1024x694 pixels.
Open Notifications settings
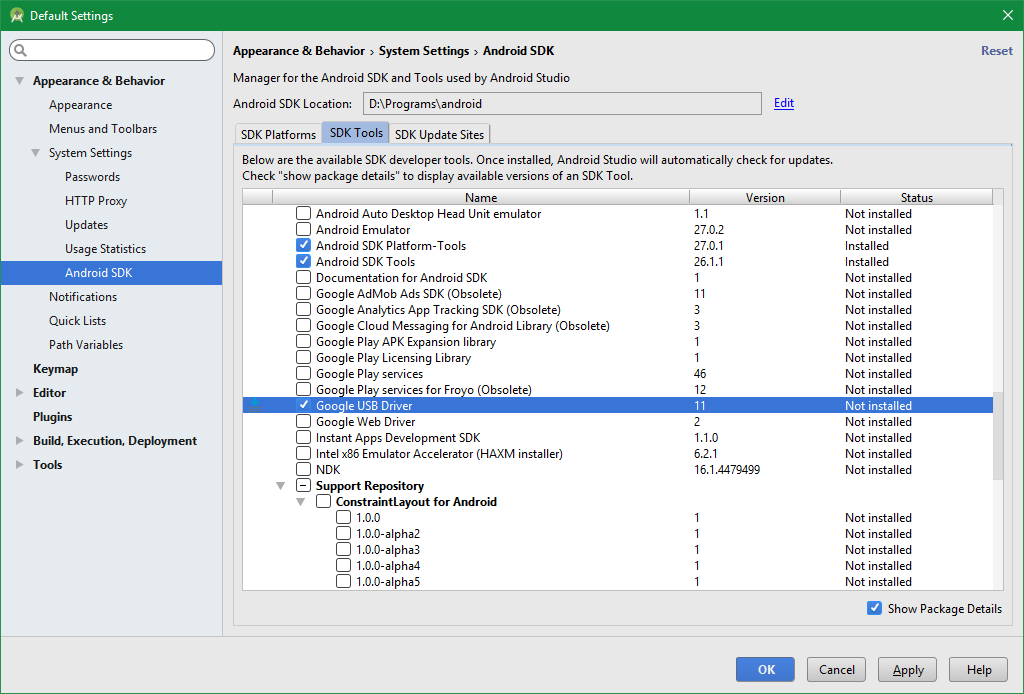(83, 296)
